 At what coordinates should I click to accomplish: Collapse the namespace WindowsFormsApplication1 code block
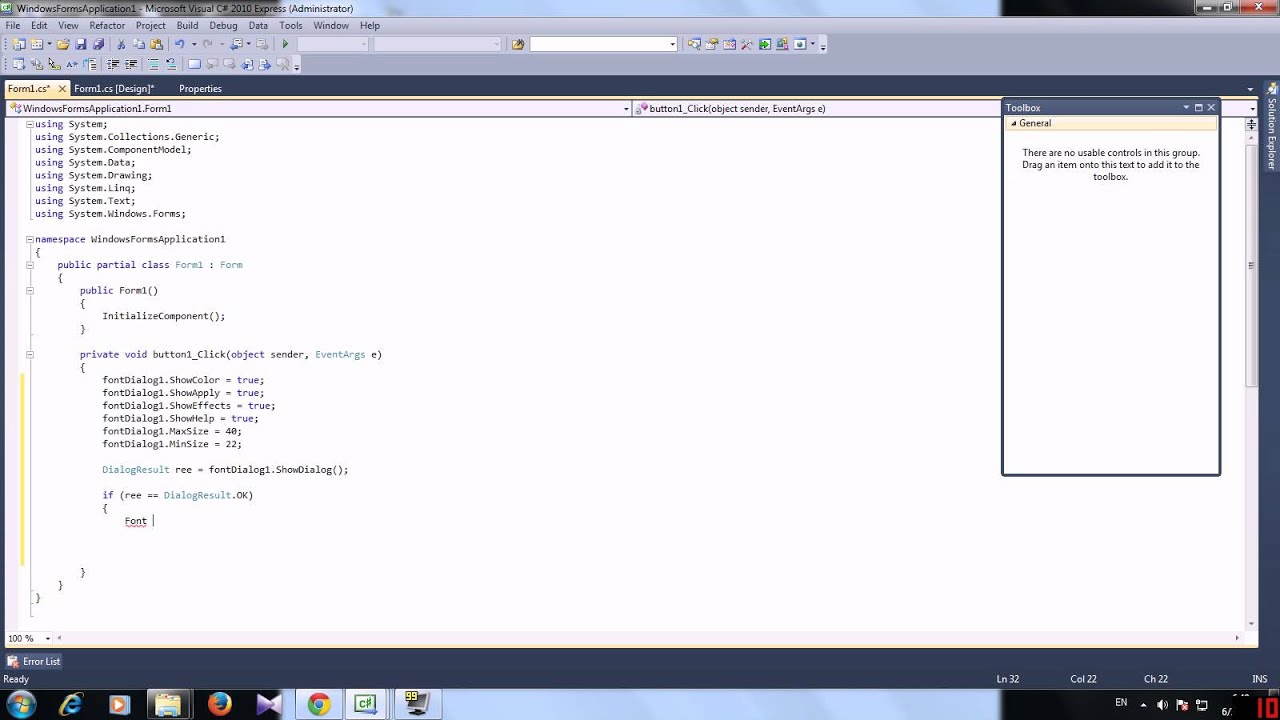coord(29,239)
